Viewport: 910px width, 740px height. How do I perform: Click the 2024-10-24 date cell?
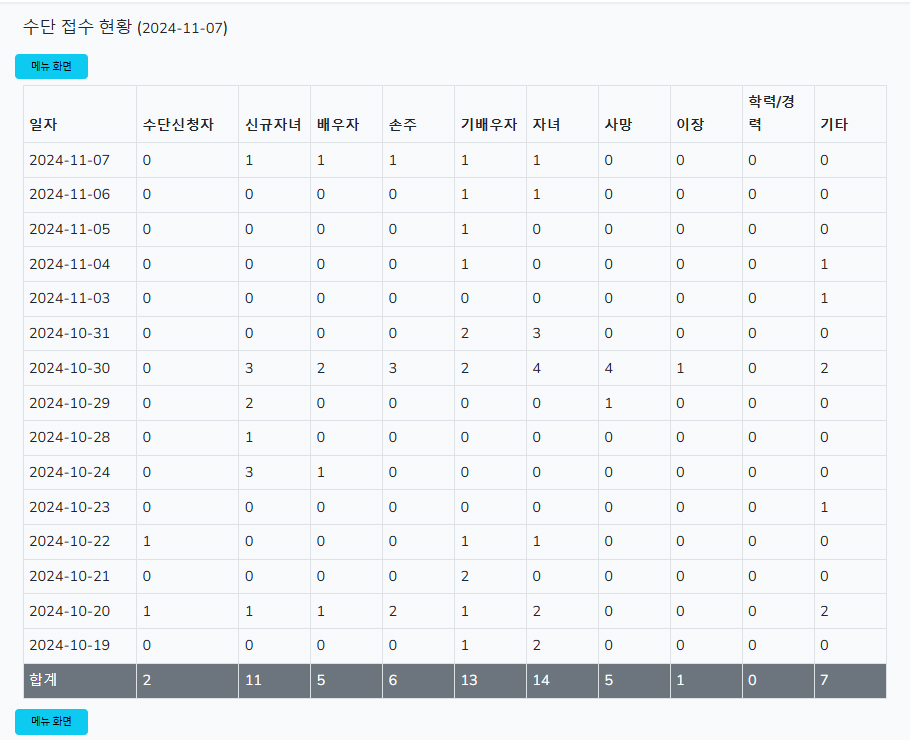(x=70, y=472)
